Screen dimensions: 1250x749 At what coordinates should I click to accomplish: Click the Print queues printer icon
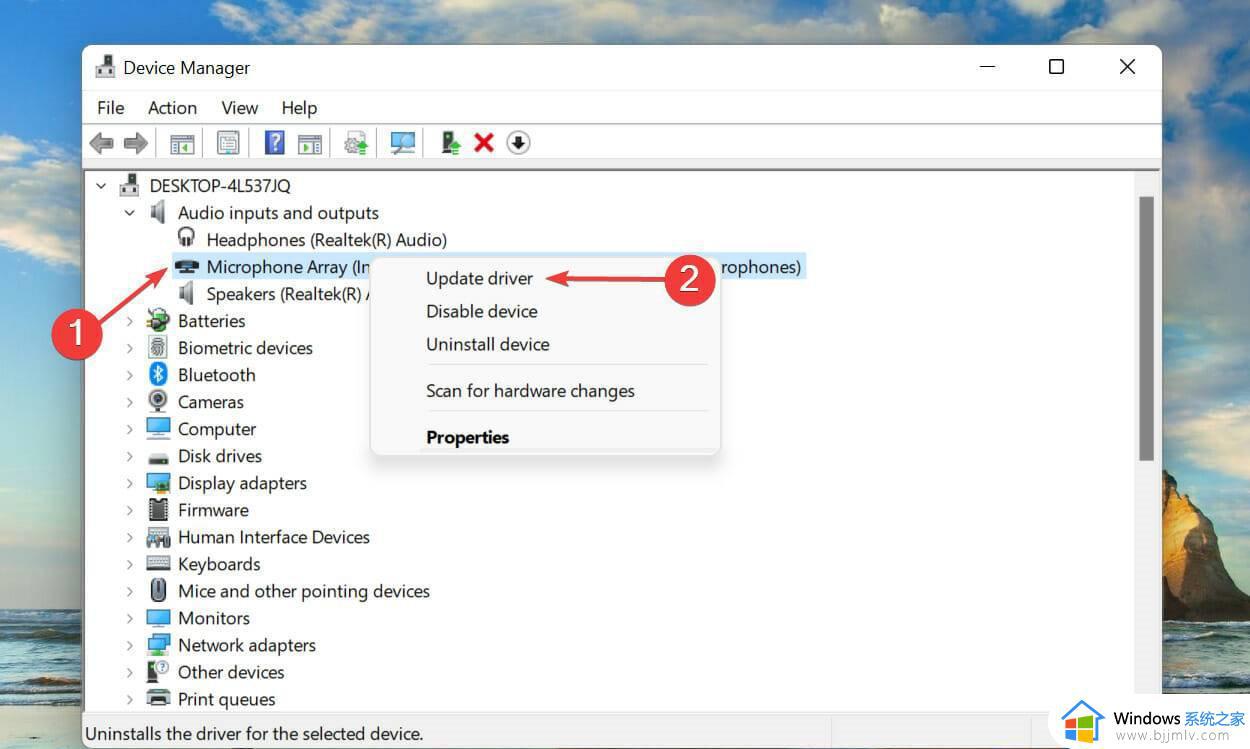click(158, 698)
